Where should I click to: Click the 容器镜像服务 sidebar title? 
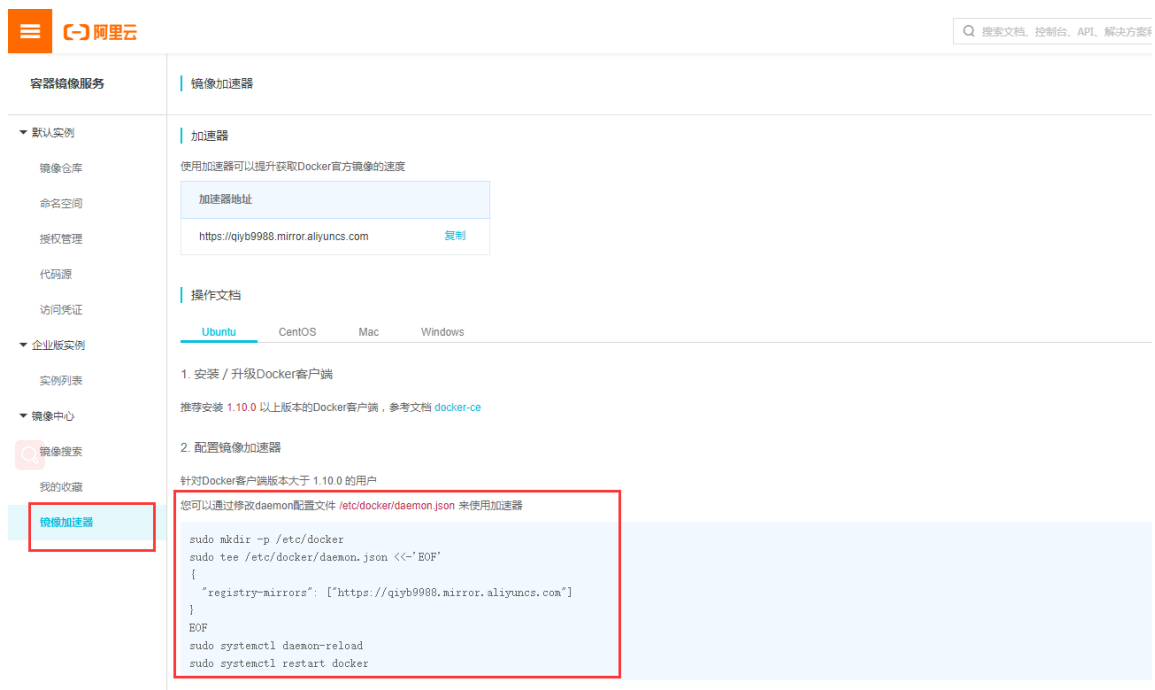67,83
